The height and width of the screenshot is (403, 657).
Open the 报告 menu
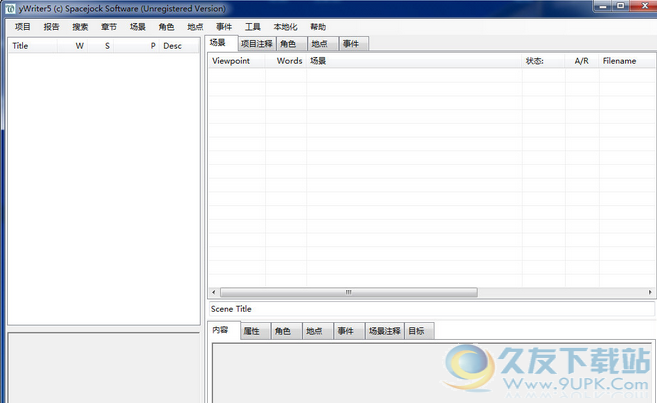pos(52,27)
